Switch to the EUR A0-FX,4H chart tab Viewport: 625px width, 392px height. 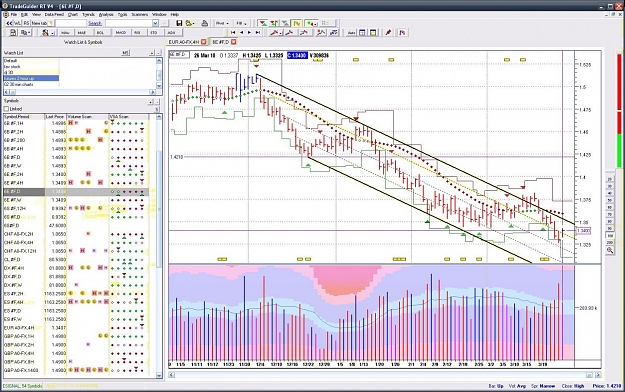pyautogui.click(x=184, y=42)
